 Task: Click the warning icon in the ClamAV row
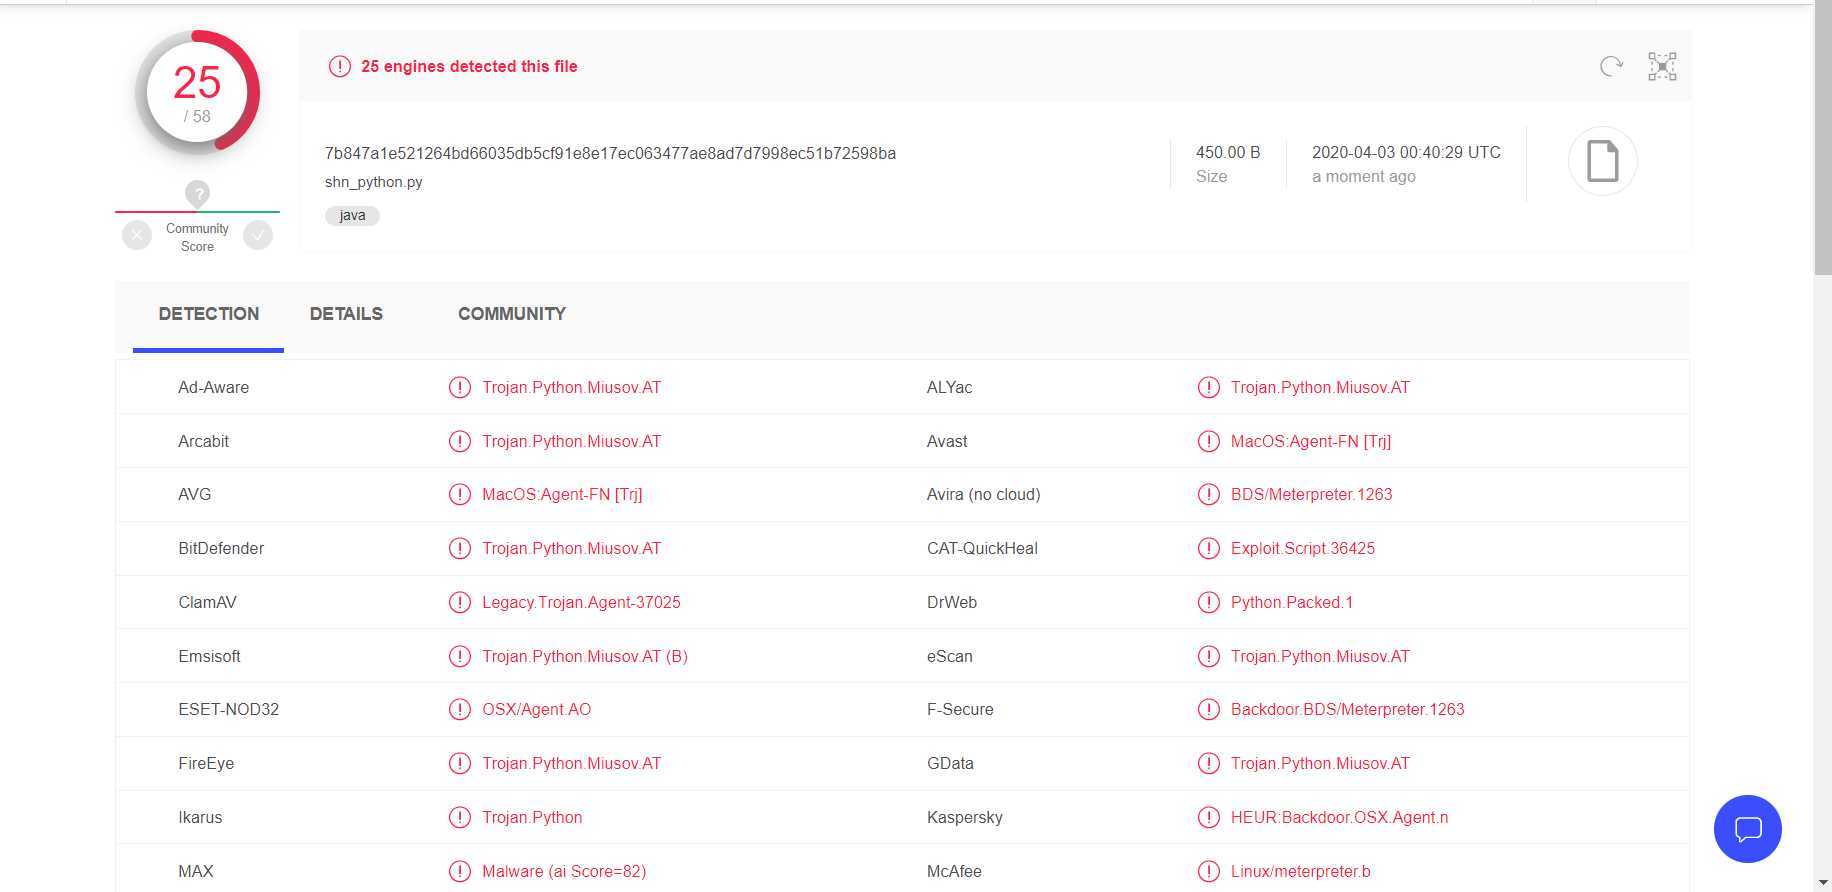pos(459,602)
